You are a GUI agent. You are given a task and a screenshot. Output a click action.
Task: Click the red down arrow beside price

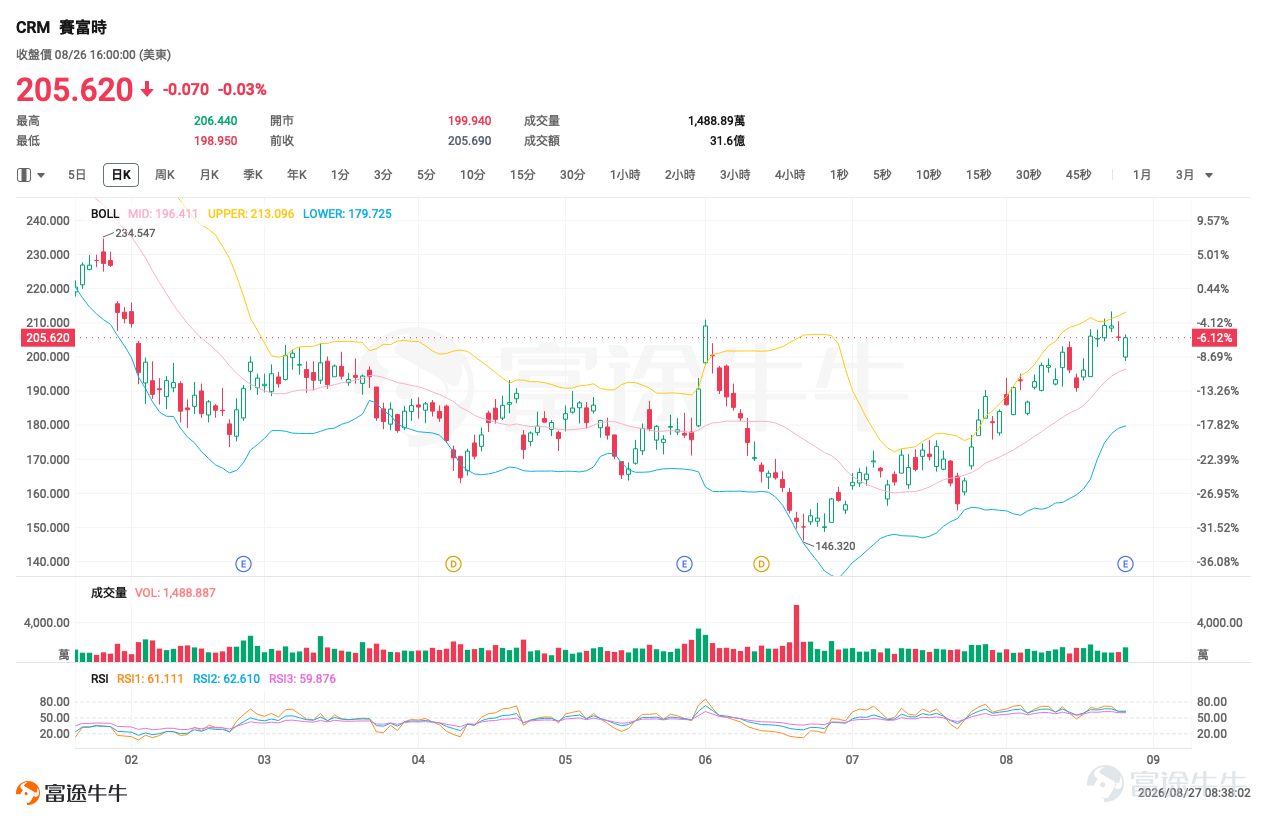click(x=147, y=89)
